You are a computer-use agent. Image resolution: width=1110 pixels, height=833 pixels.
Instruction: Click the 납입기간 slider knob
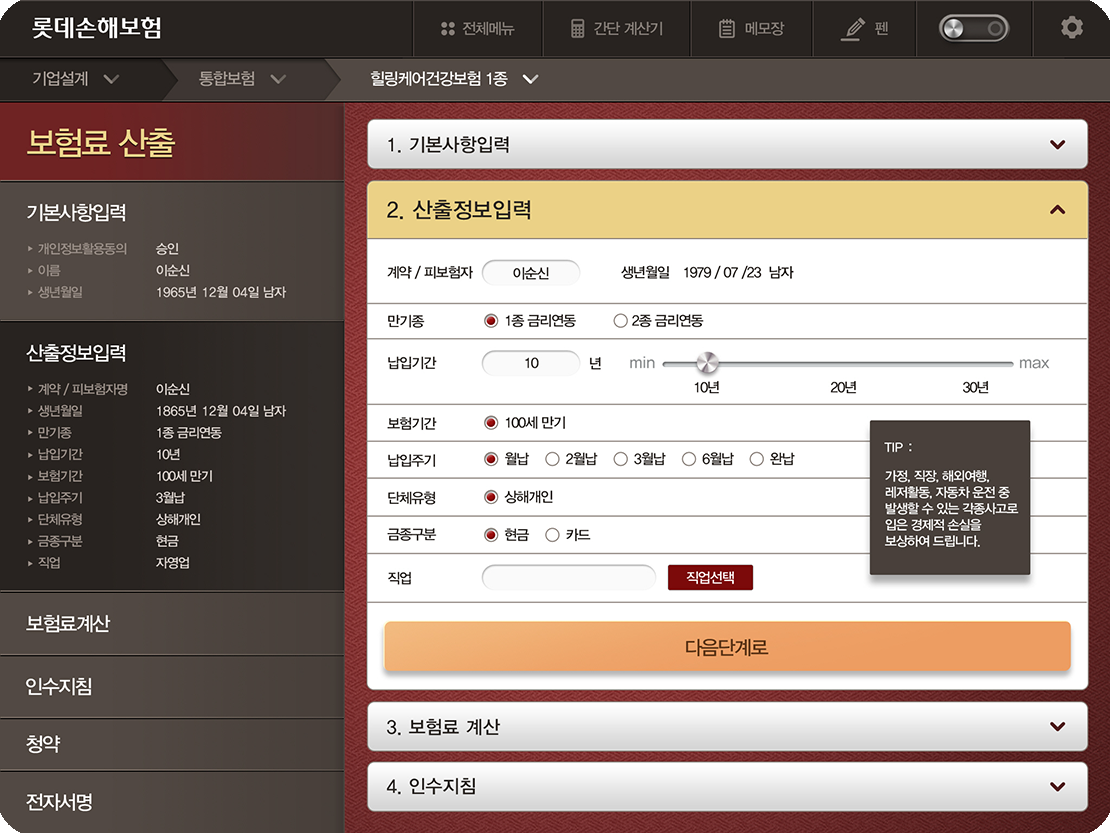pos(706,362)
